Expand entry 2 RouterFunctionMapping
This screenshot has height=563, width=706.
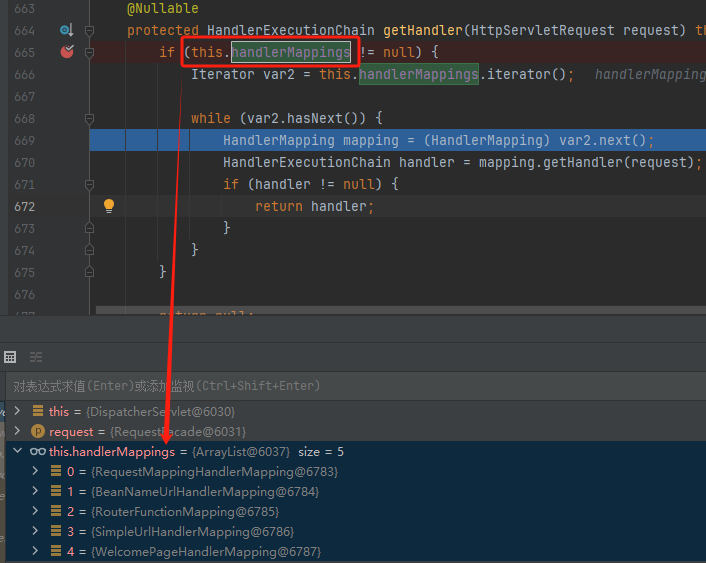coord(35,511)
